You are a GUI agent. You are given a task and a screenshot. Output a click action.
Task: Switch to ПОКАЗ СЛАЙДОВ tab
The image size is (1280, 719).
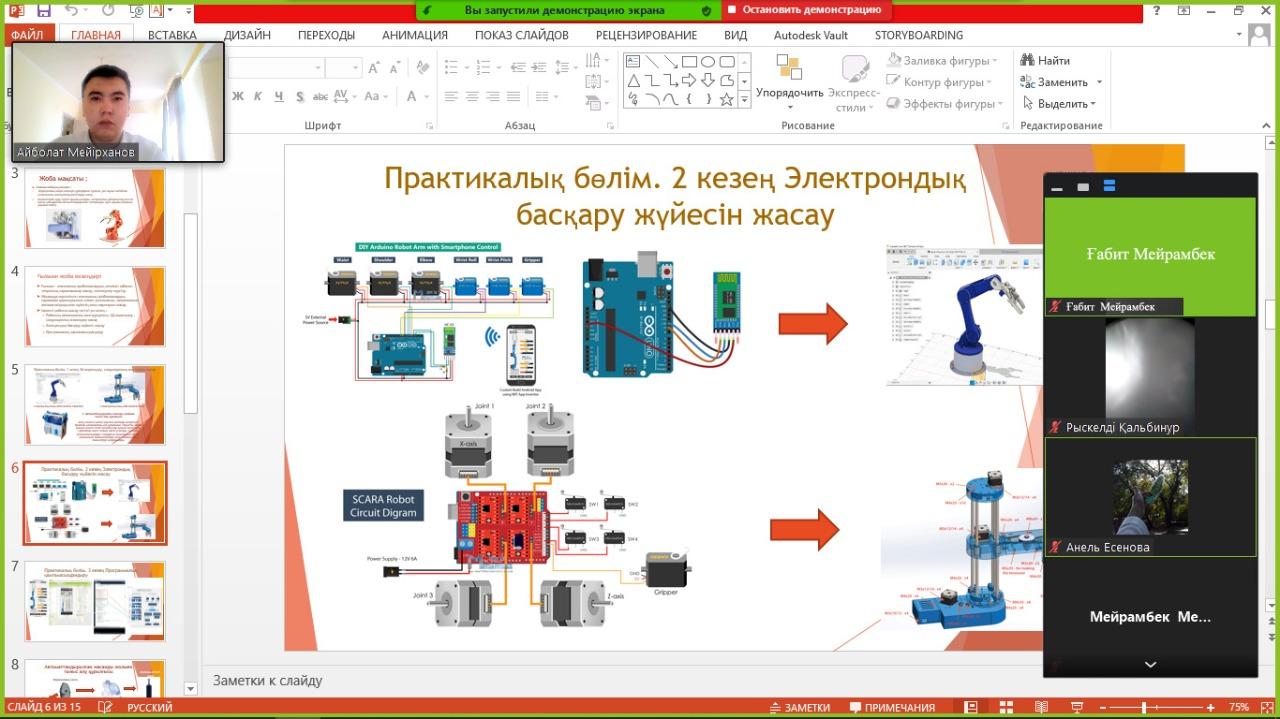pos(521,35)
